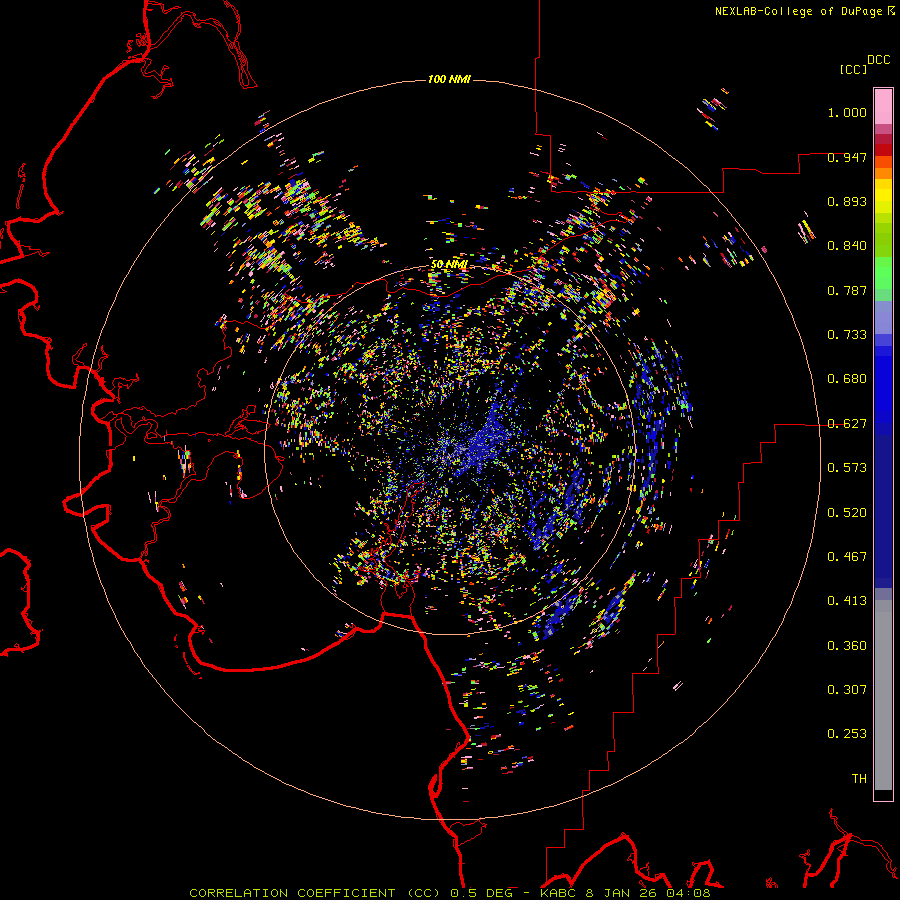The width and height of the screenshot is (900, 900).
Task: Pick the gray segment of the color bar
Action: click(x=883, y=695)
